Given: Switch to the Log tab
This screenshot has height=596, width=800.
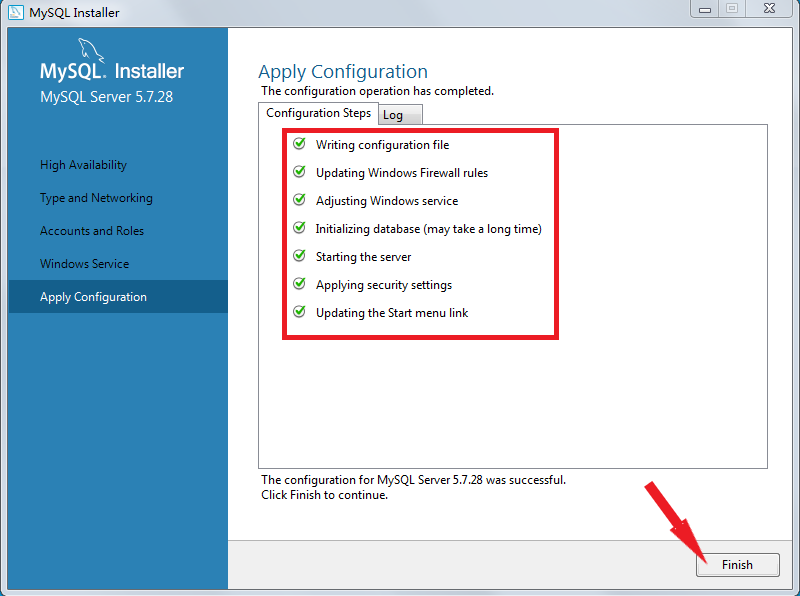Looking at the screenshot, I should (x=401, y=115).
